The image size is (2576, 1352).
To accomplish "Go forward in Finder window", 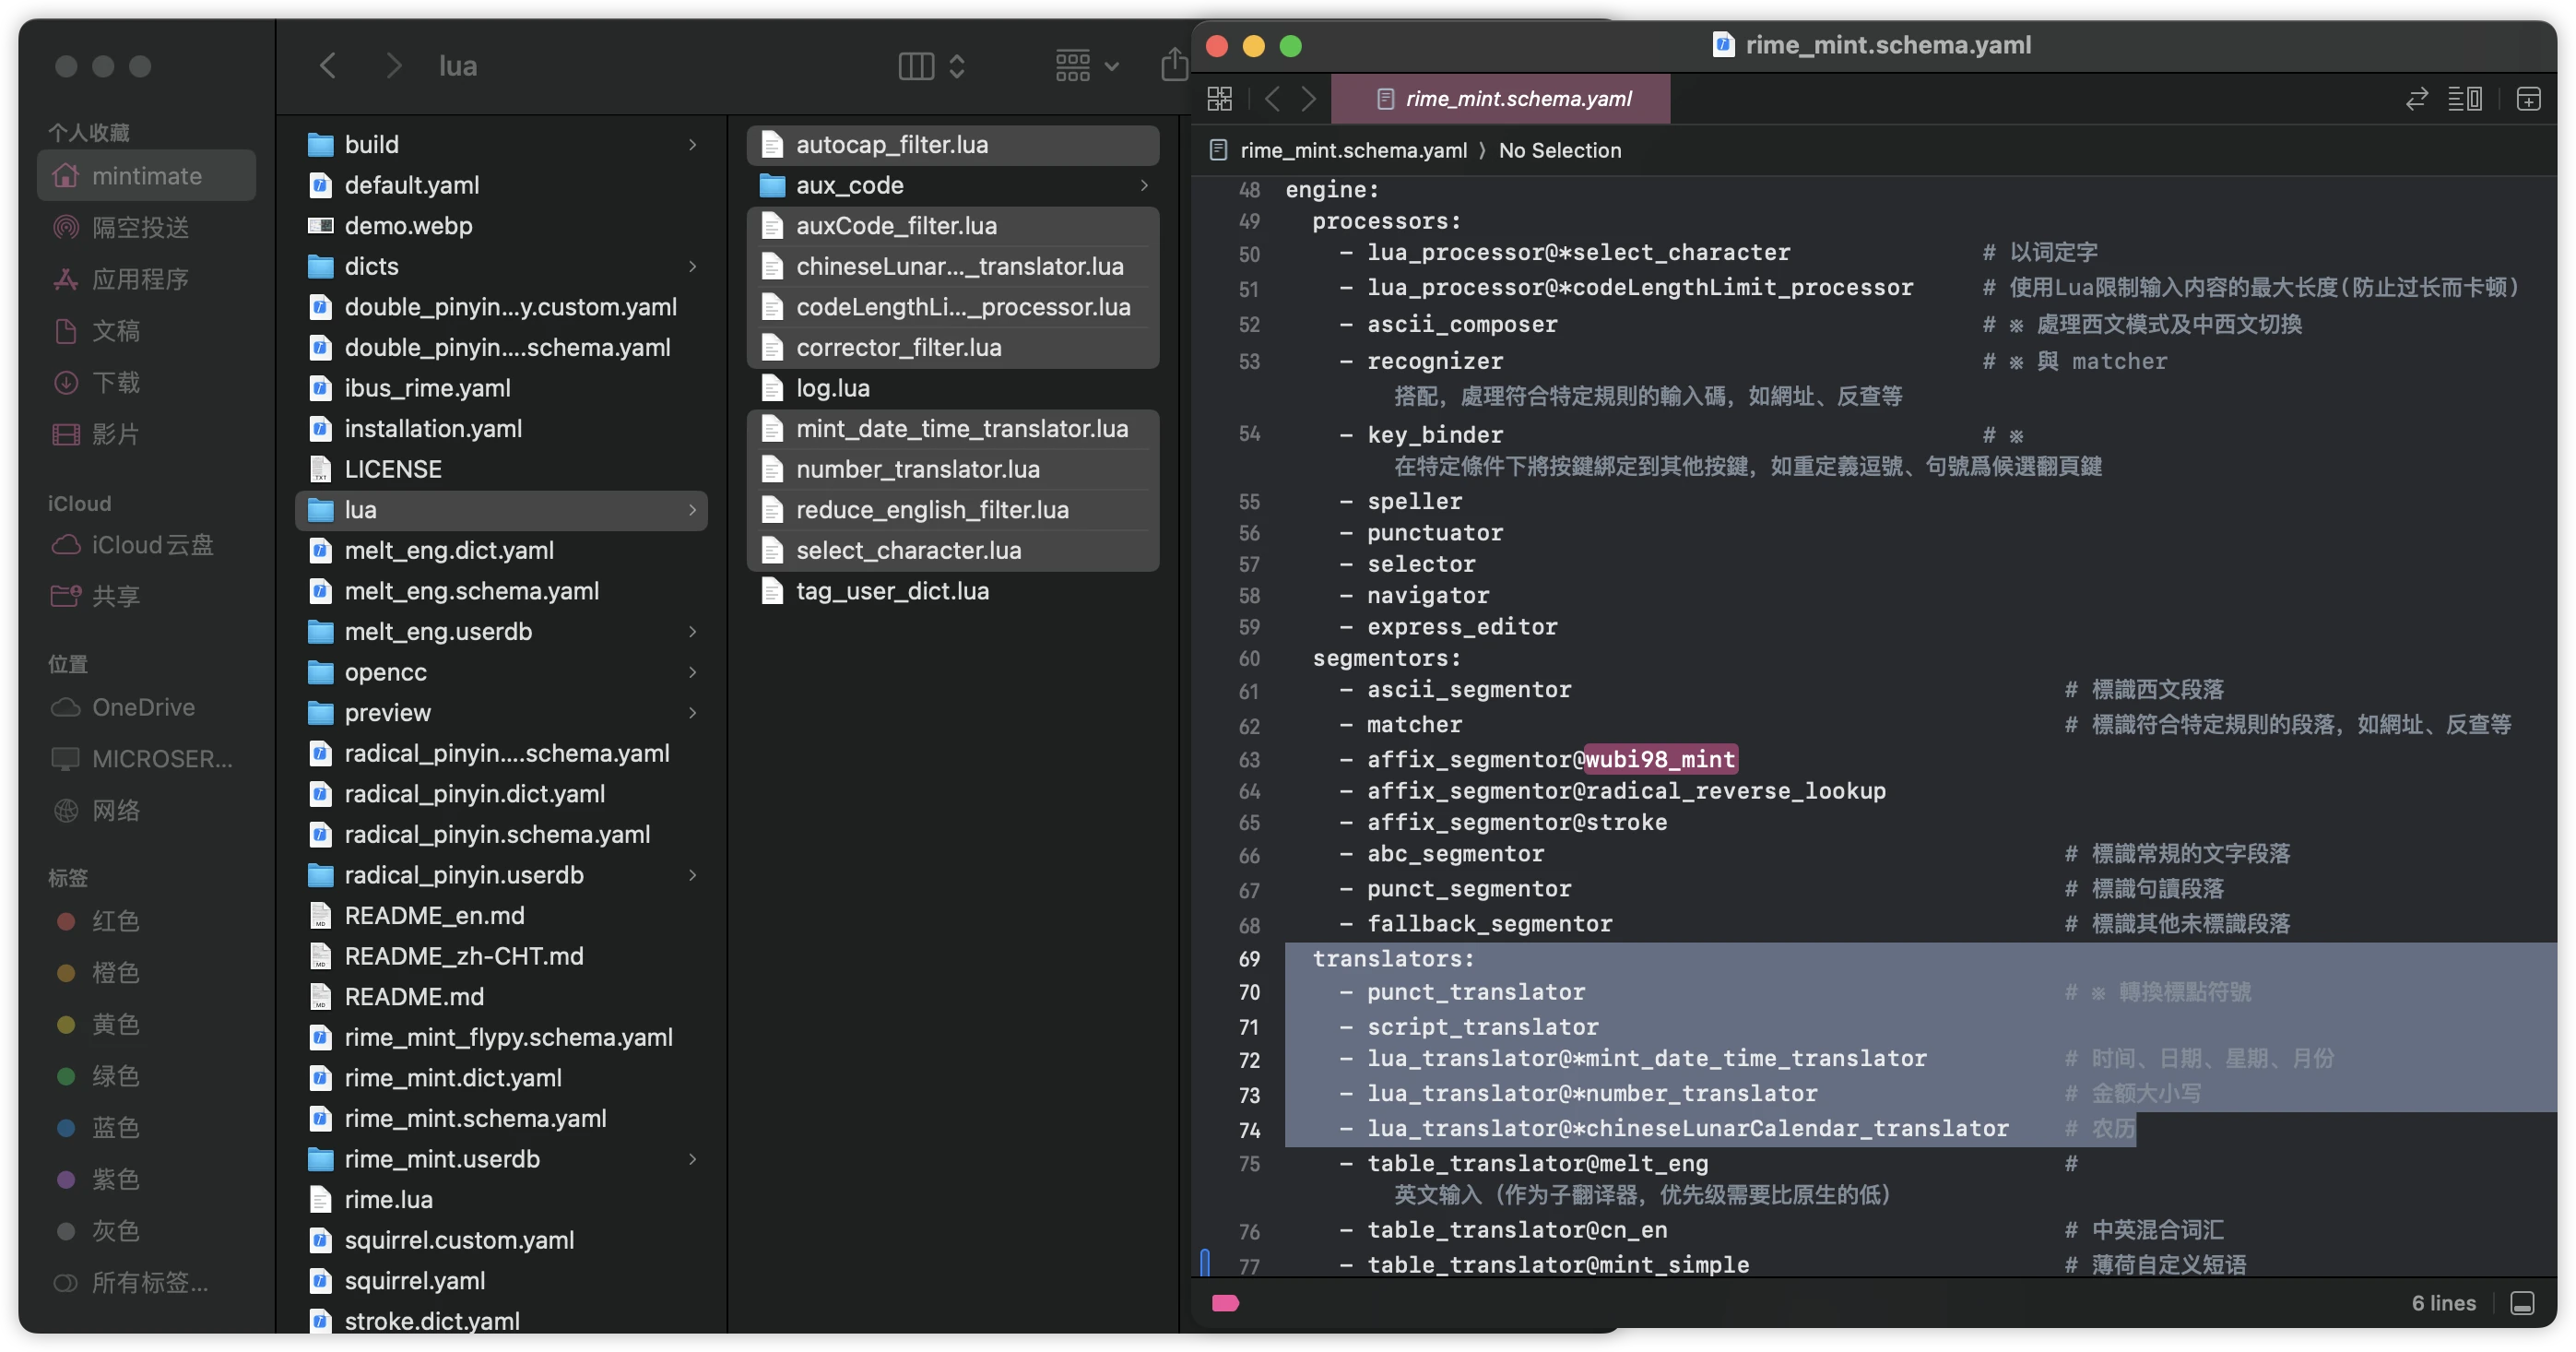I will [x=394, y=66].
